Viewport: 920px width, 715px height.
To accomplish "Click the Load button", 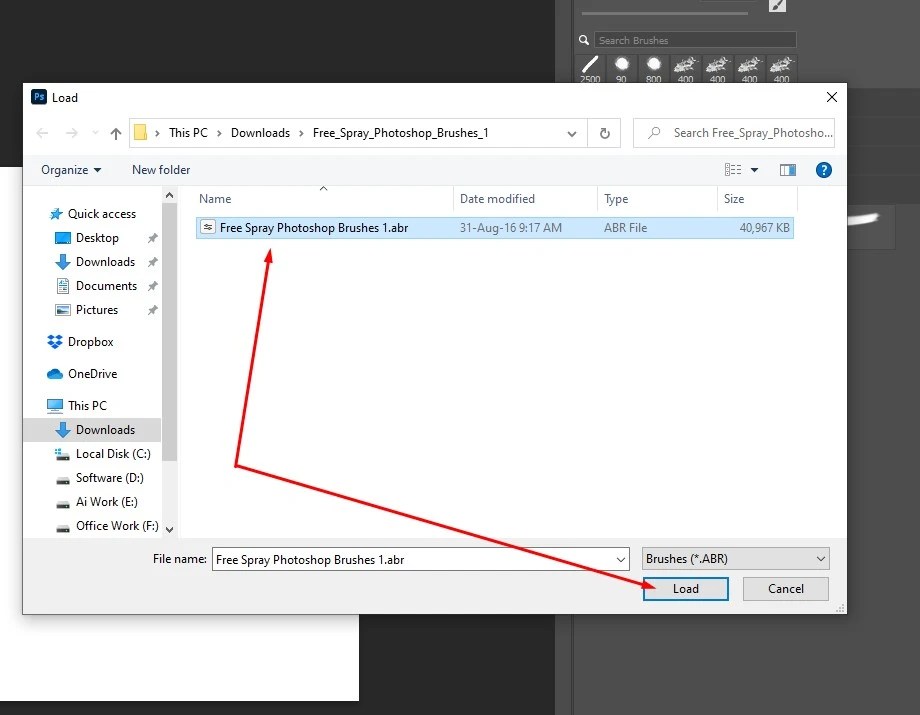I will click(x=685, y=589).
